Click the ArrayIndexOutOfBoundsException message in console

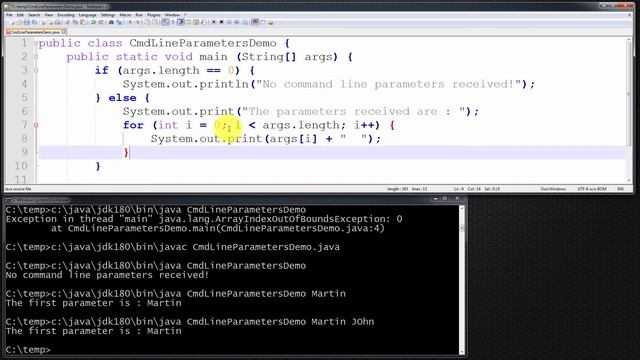[204, 219]
